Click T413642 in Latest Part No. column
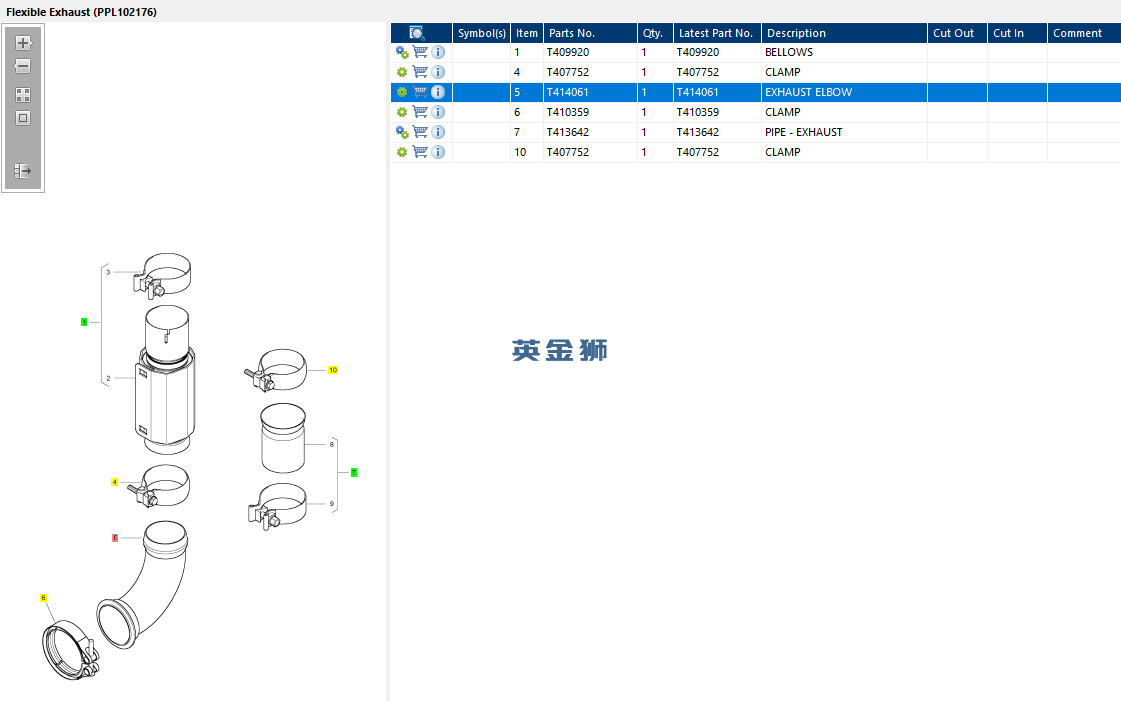This screenshot has width=1121, height=701. pos(698,132)
